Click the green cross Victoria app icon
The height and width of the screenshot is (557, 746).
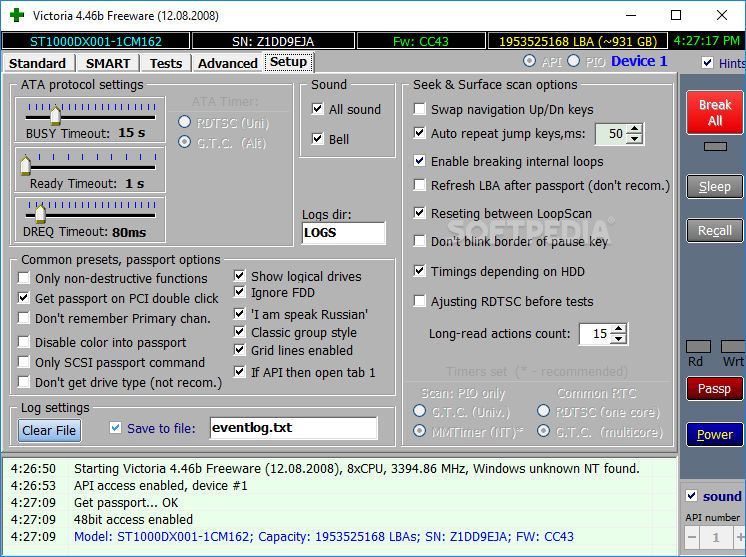pyautogui.click(x=17, y=15)
